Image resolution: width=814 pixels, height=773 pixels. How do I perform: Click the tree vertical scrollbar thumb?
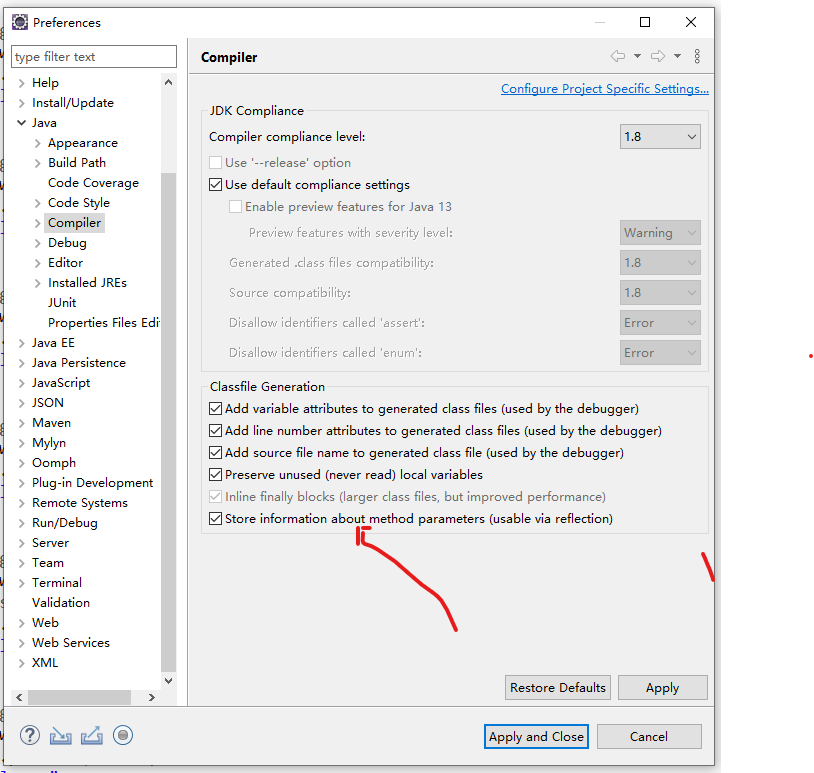point(168,422)
